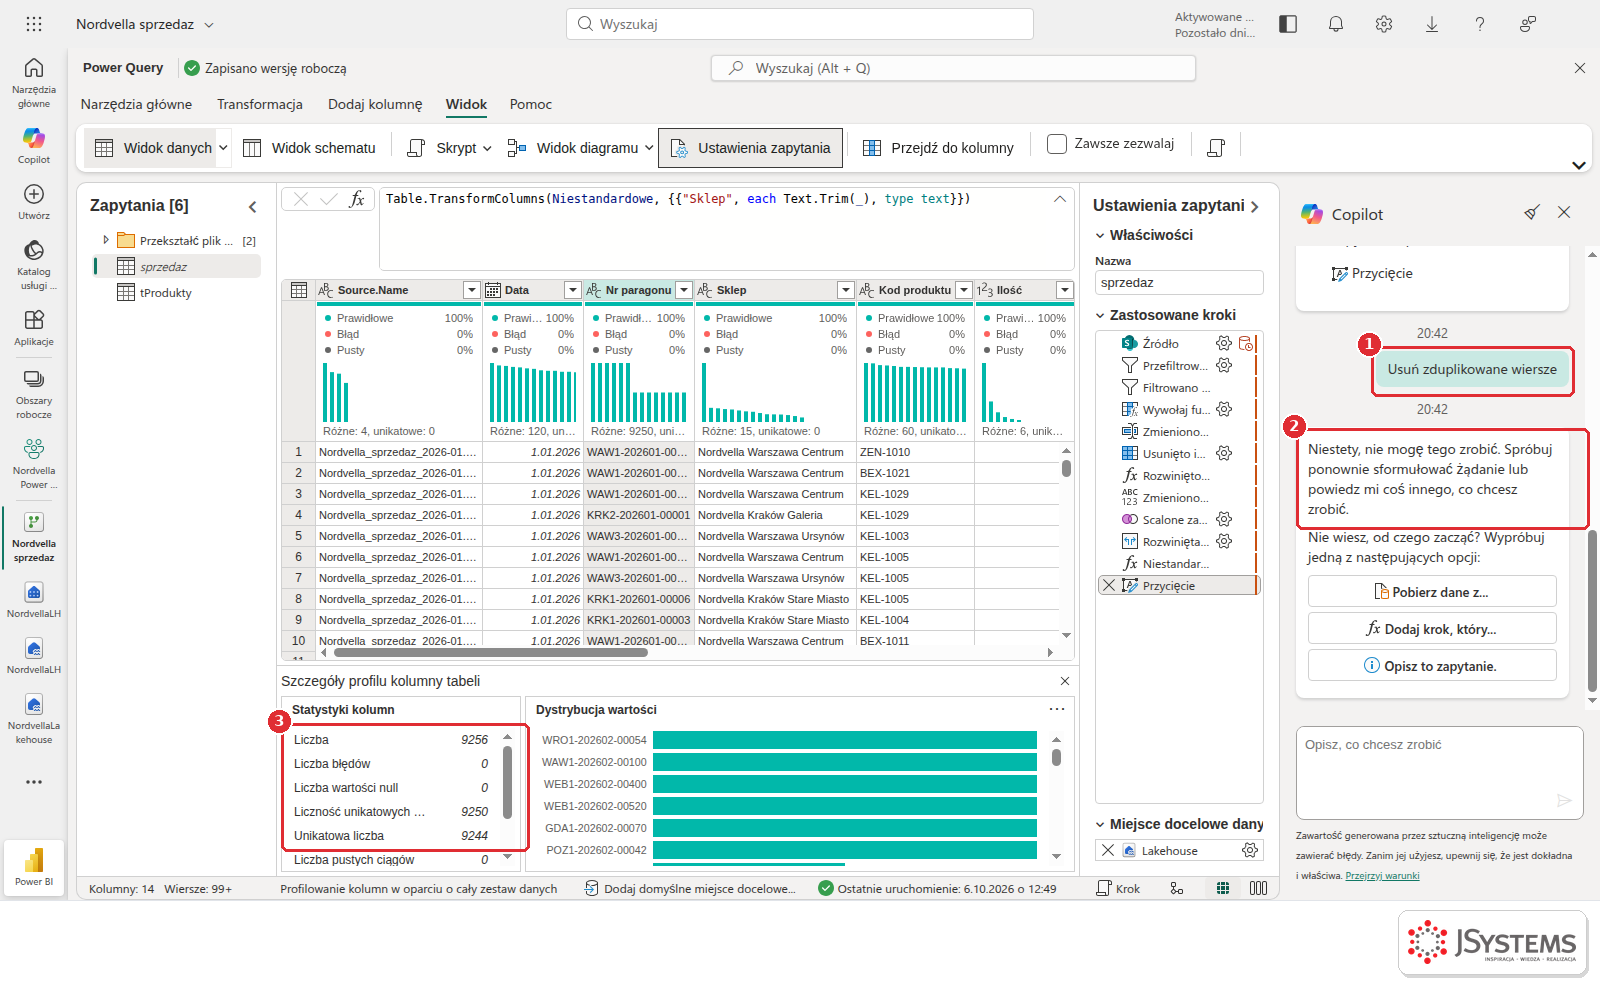Click the fx formula icon
This screenshot has width=1600, height=984.
point(357,199)
